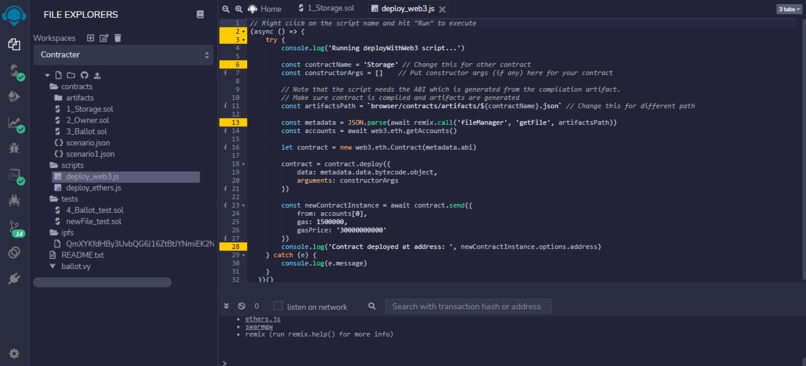Image resolution: width=806 pixels, height=366 pixels.
Task: Open the git plugin with 14 badge
Action: point(16,229)
